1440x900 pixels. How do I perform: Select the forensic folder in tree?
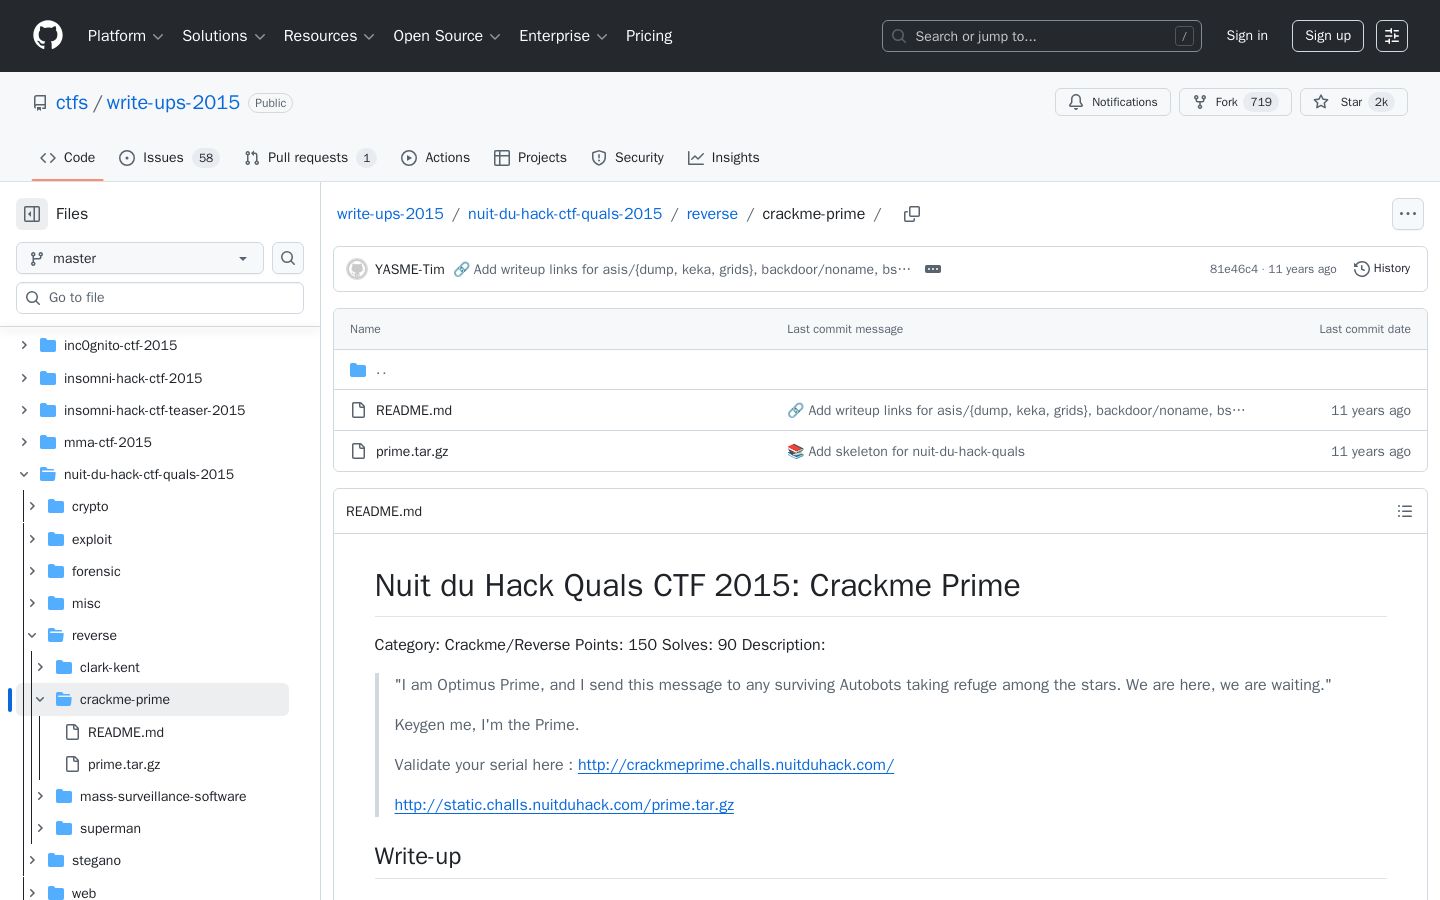(x=96, y=571)
